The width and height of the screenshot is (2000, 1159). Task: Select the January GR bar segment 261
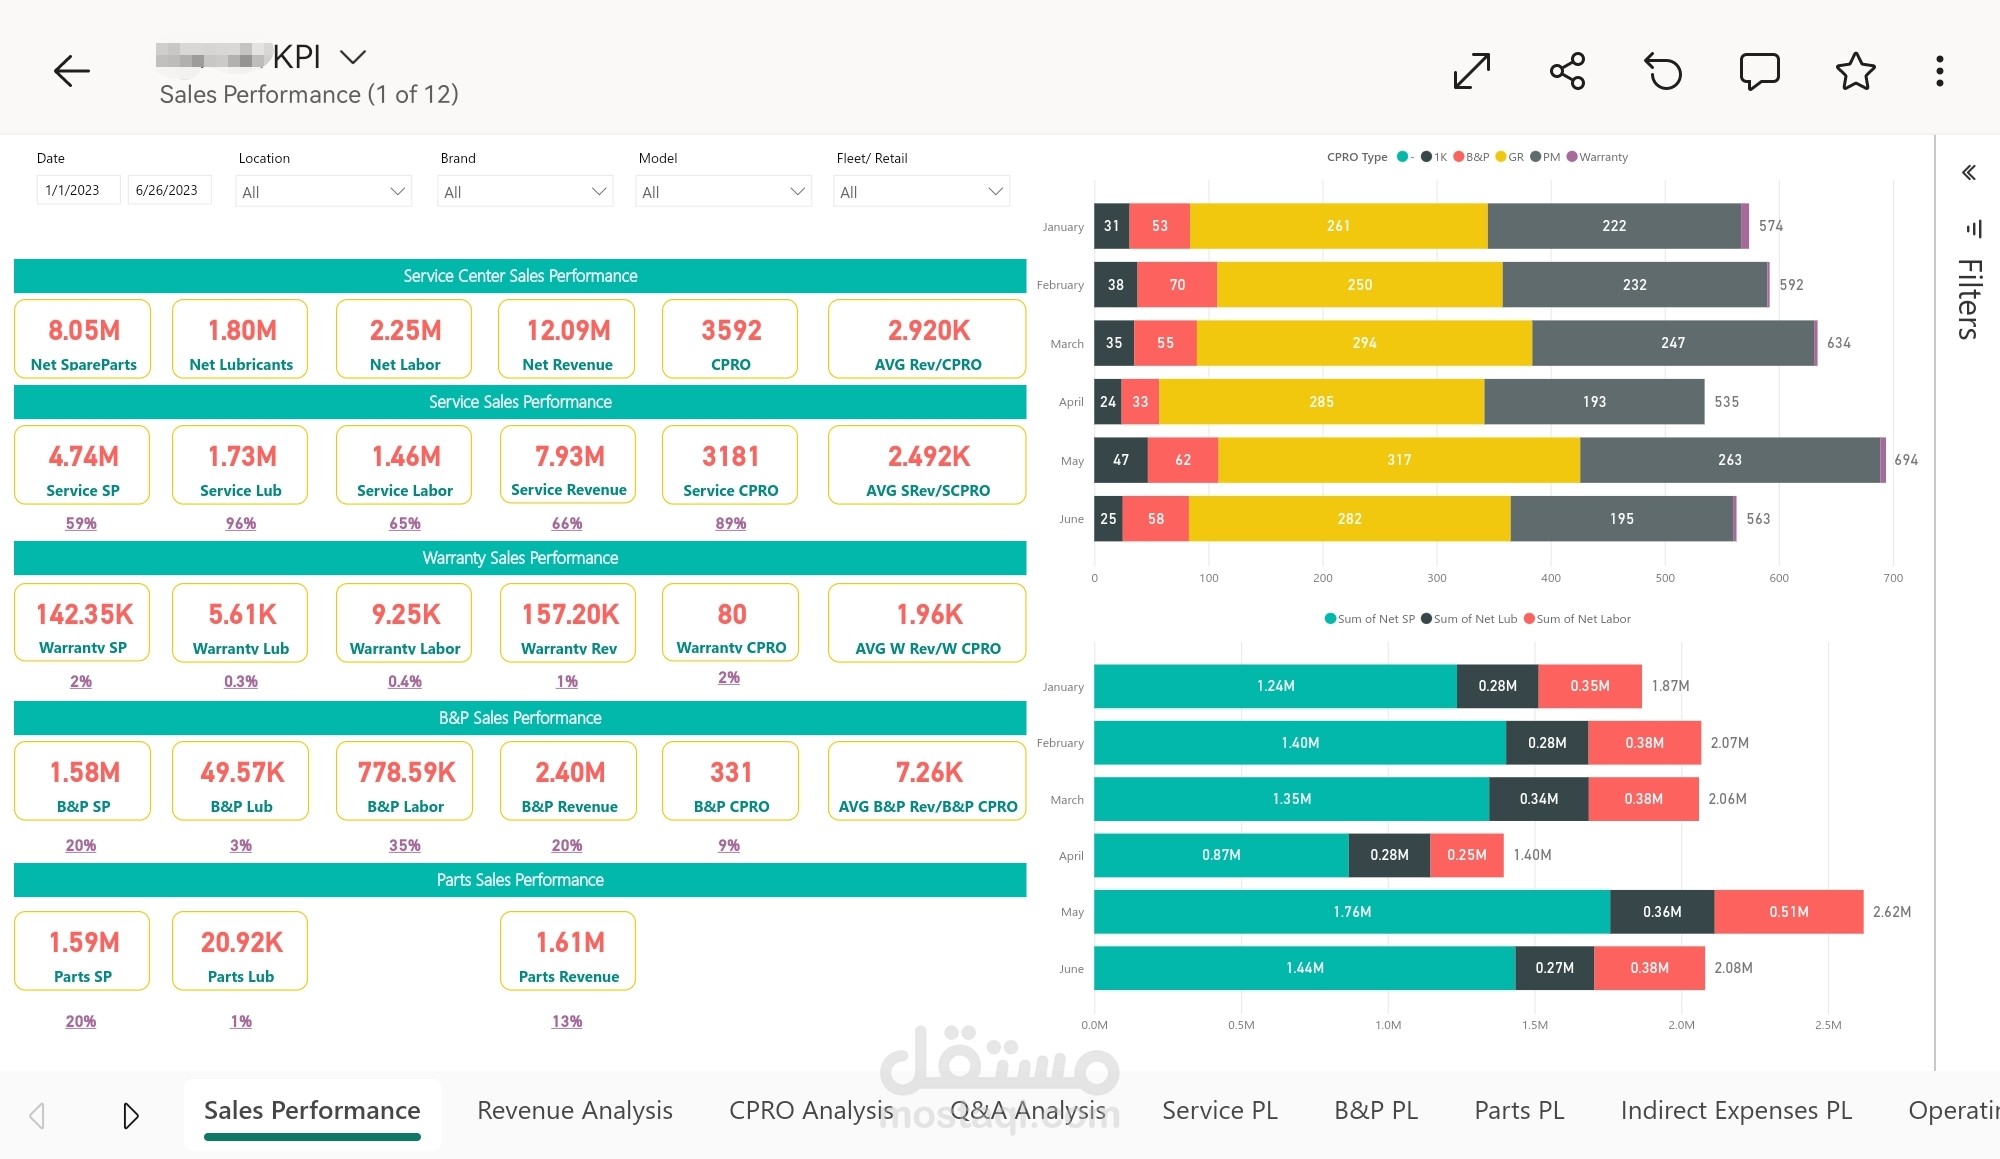tap(1339, 226)
